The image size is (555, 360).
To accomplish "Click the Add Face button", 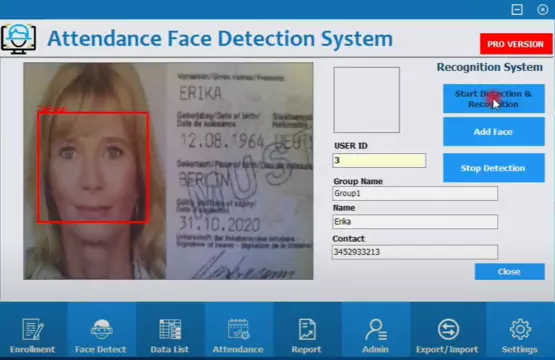I will [x=493, y=132].
